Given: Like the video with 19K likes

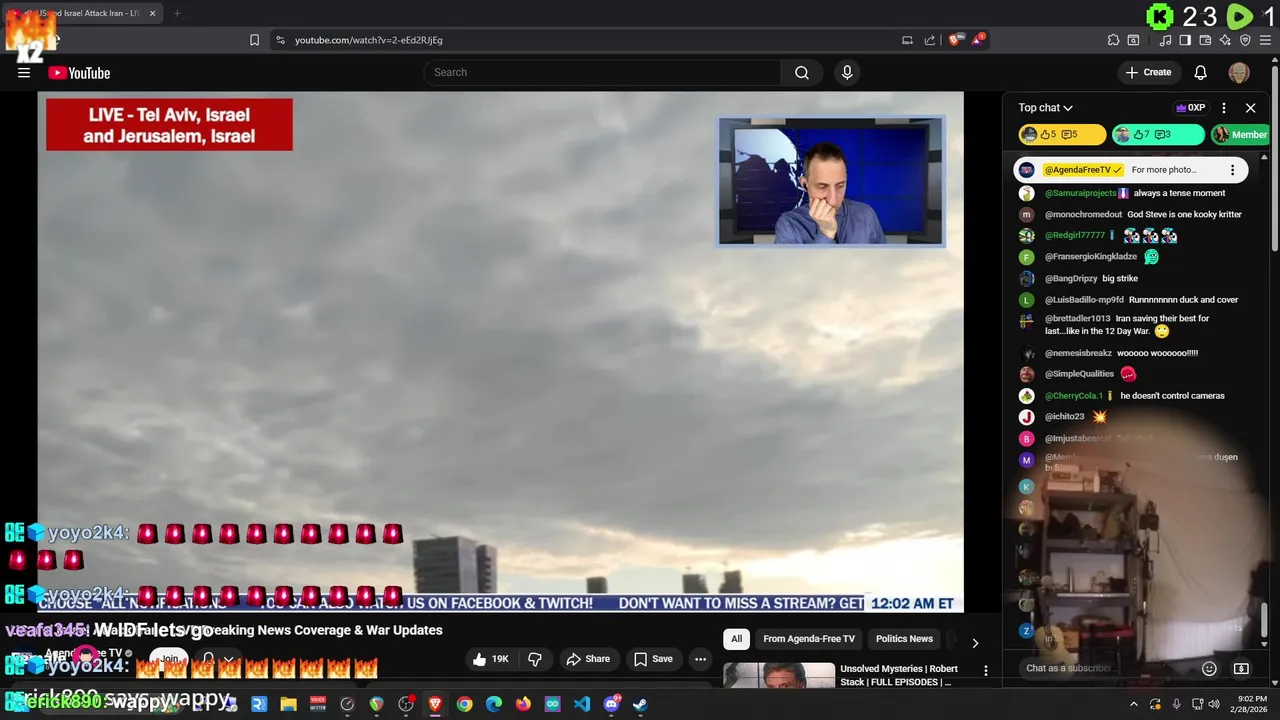Looking at the screenshot, I should [x=491, y=659].
